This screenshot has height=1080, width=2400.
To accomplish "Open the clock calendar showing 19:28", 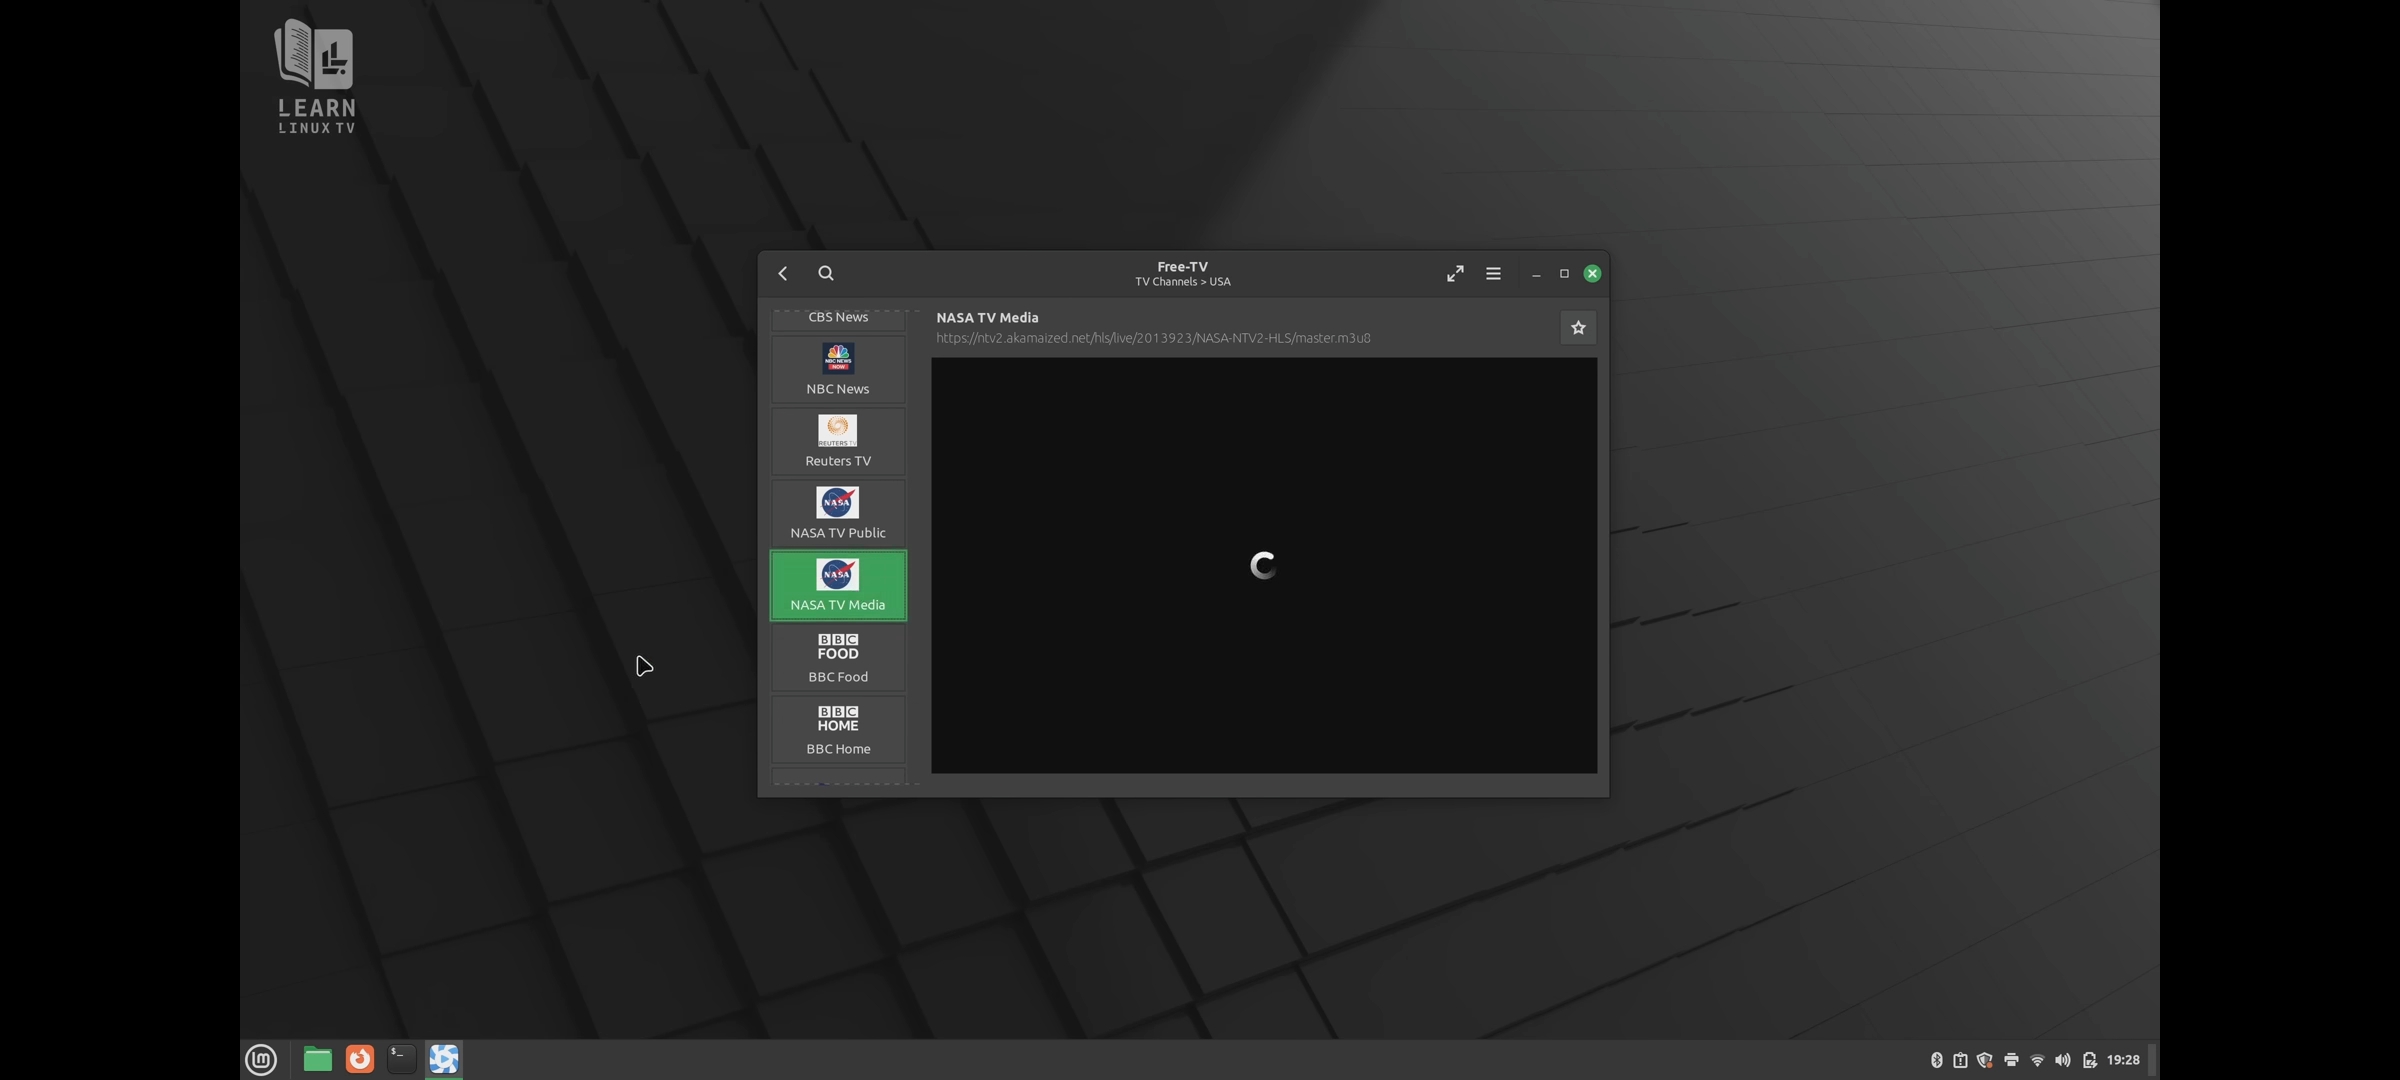I will tap(2123, 1060).
